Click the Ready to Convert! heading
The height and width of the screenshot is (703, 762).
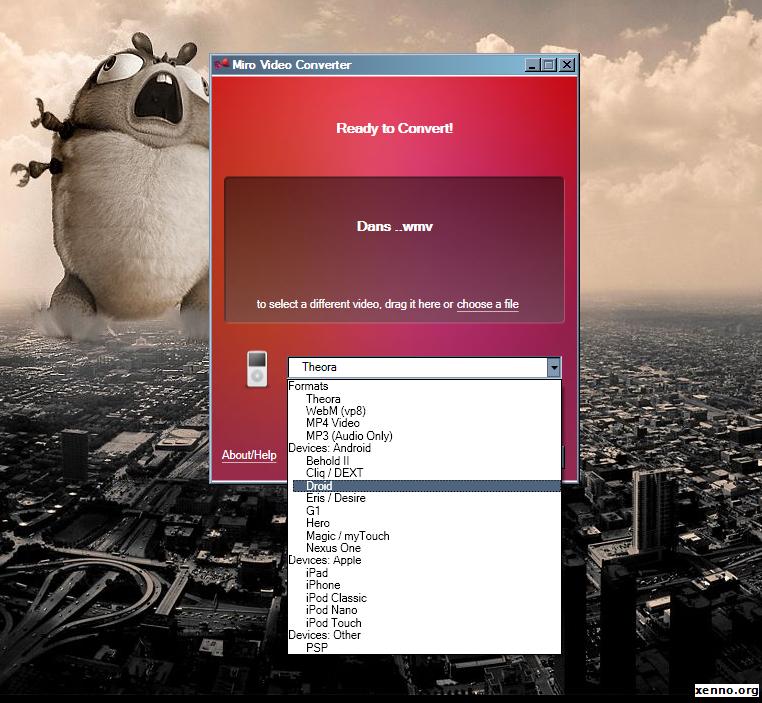[395, 128]
